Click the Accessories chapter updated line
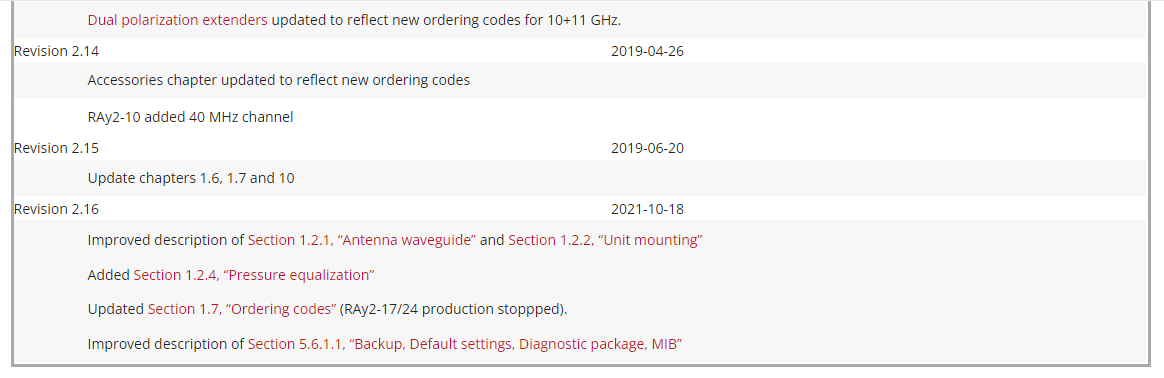Screen dimensions: 1164x378 (279, 79)
